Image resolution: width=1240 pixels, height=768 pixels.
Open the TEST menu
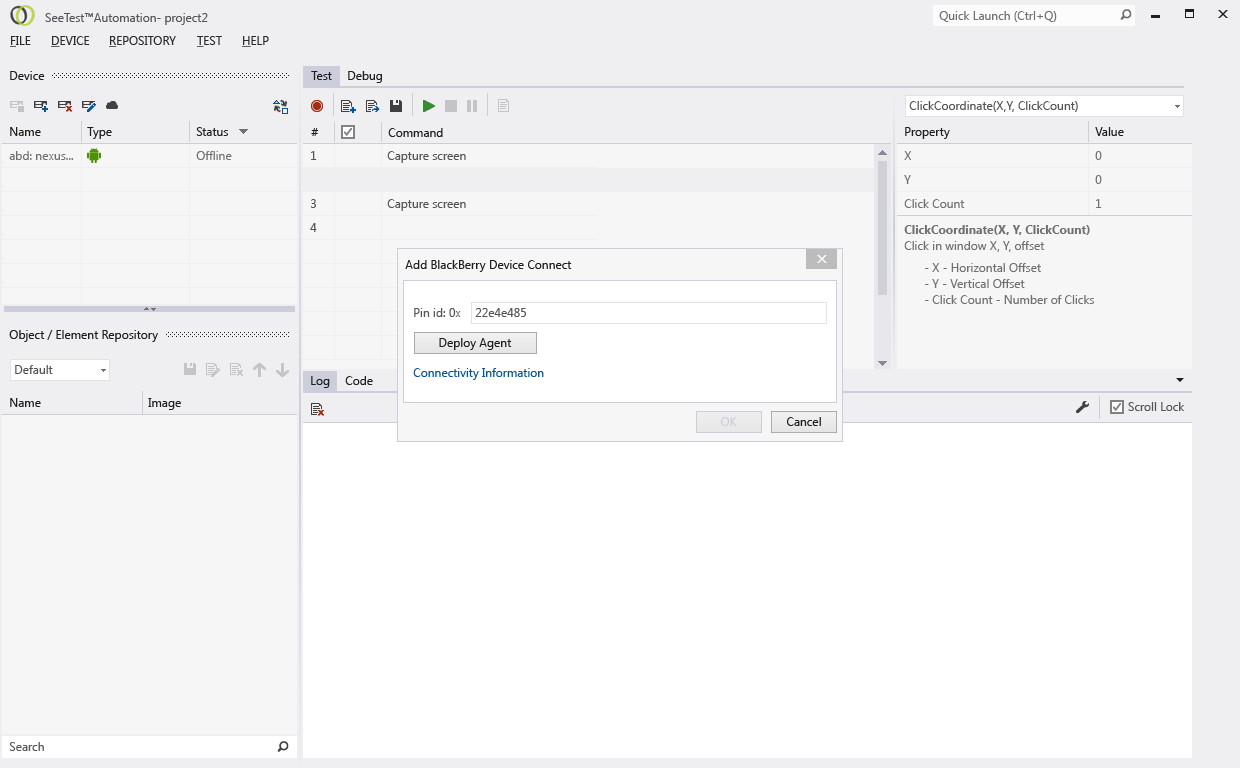pos(209,41)
